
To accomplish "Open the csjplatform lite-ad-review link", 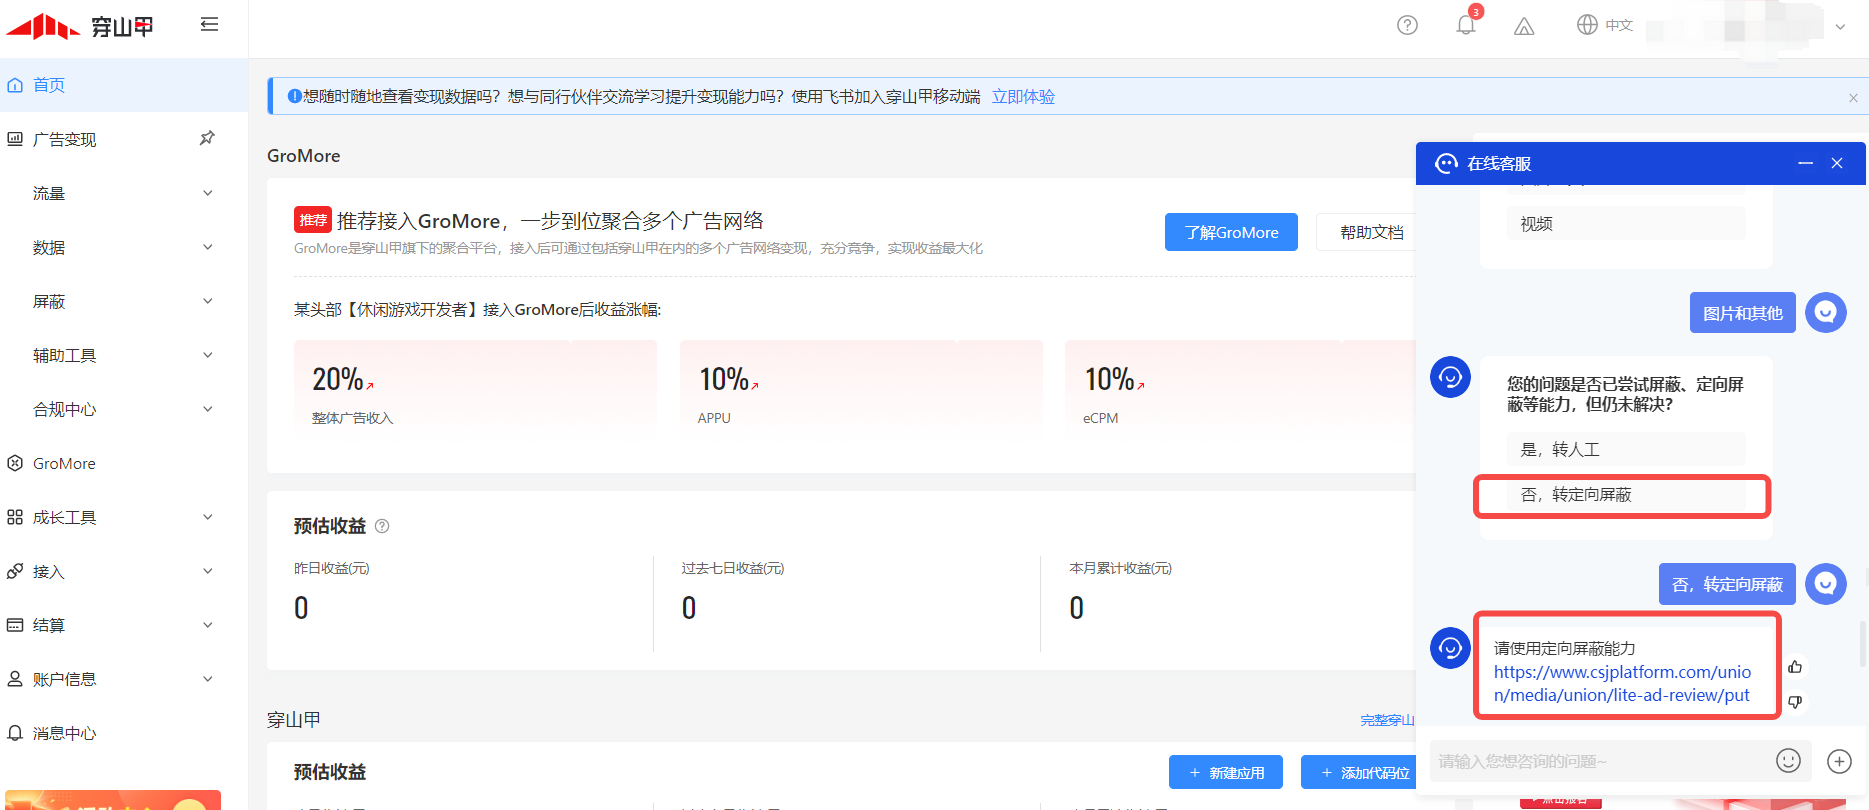I will coord(1622,684).
